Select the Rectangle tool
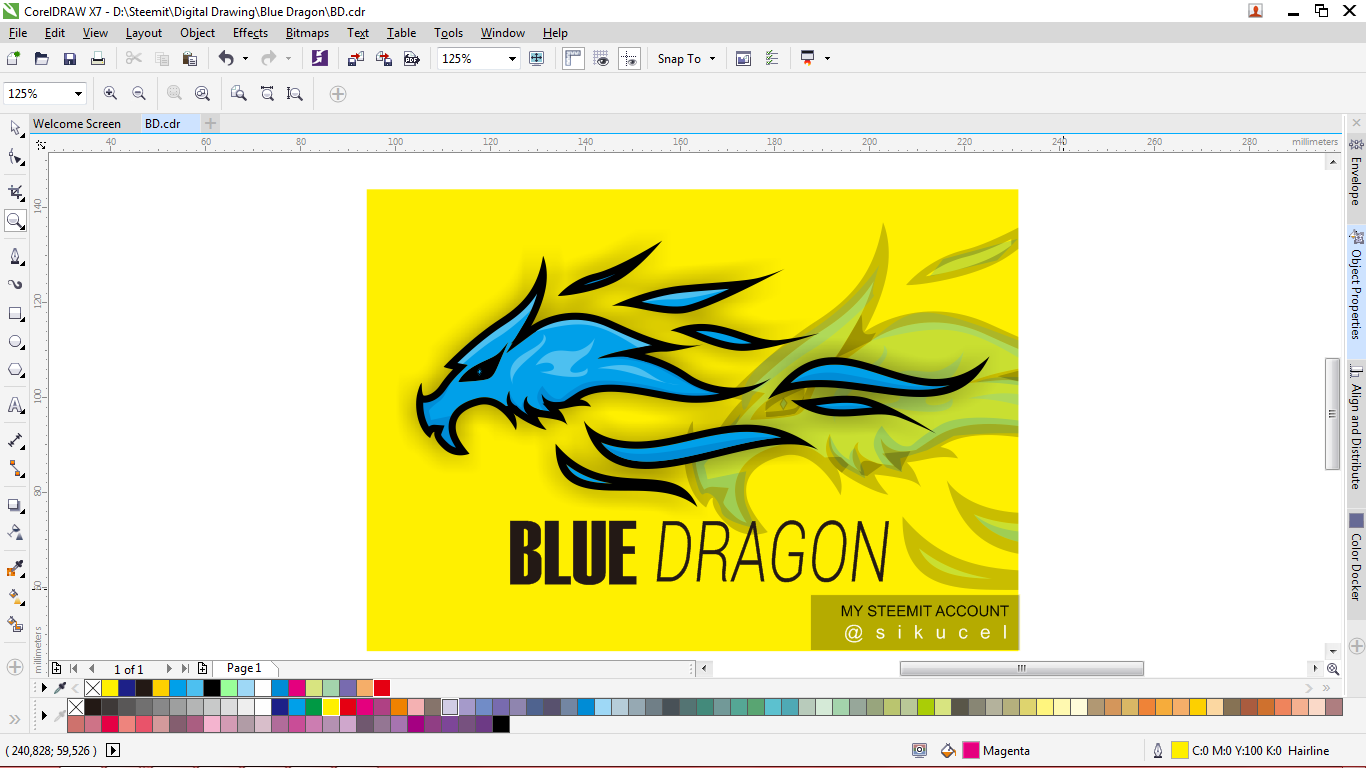Screen dimensions: 1366x768 (x=15, y=314)
